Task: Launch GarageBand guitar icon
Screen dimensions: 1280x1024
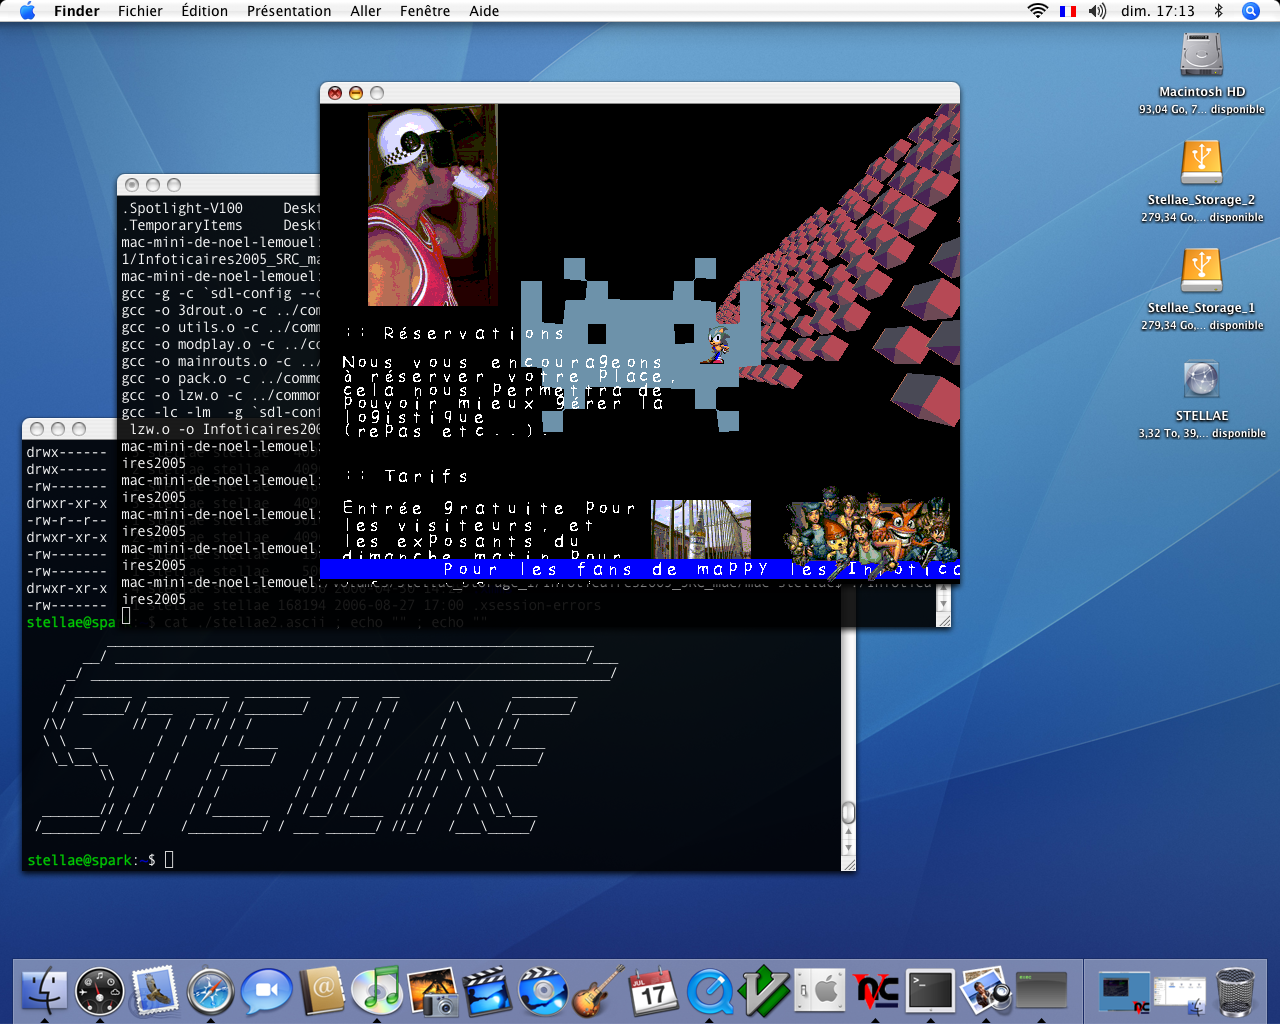Action: [x=598, y=991]
